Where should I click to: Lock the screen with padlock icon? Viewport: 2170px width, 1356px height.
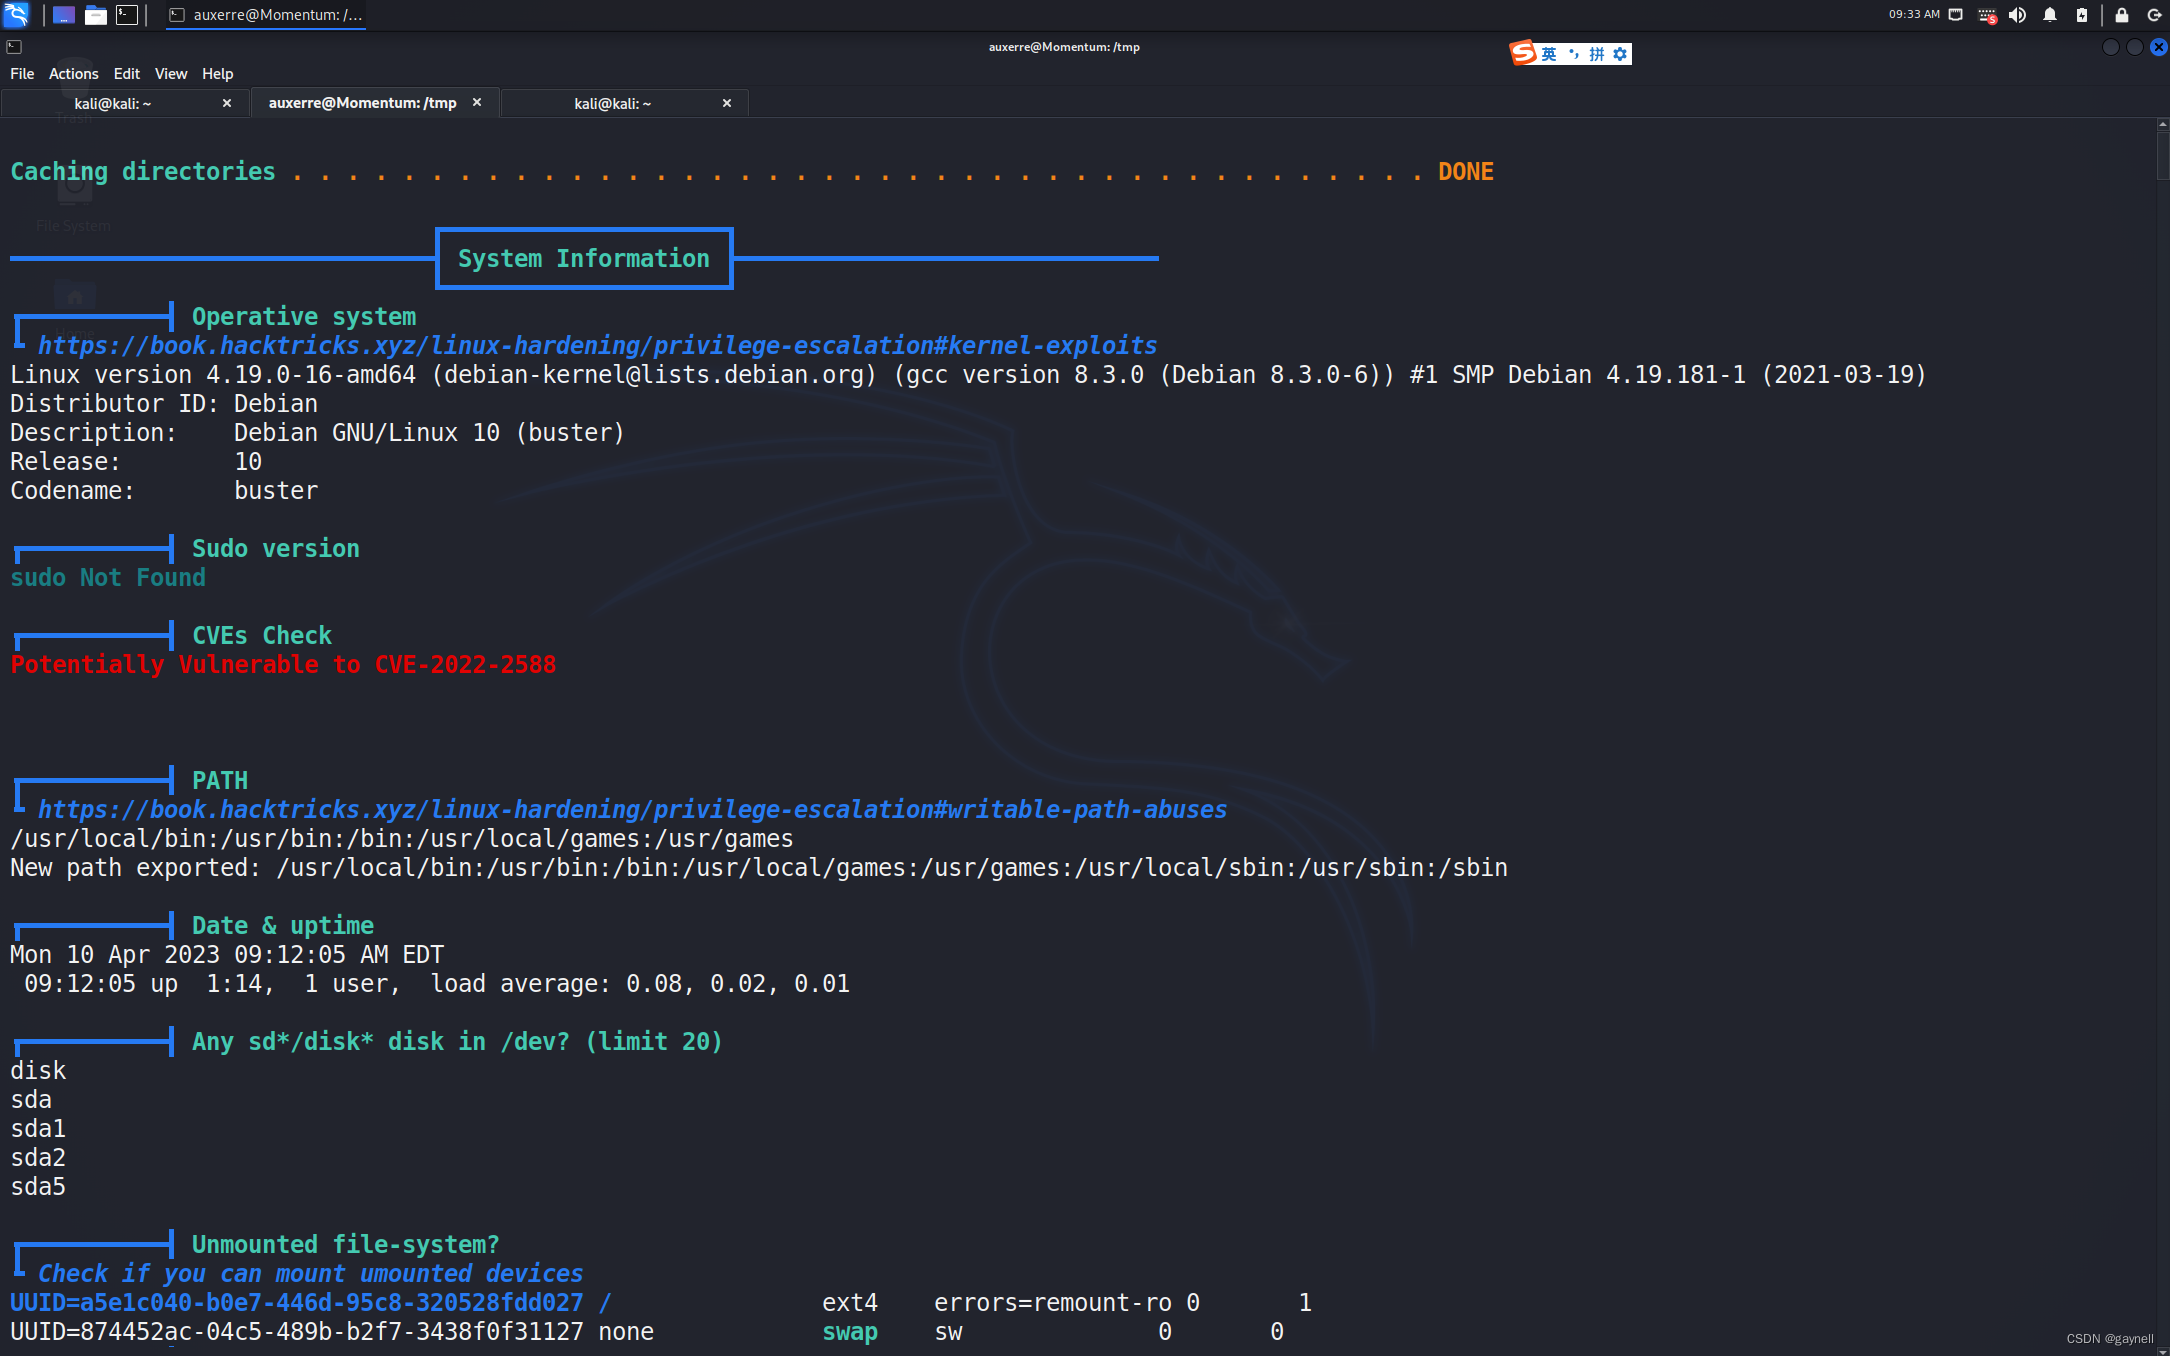tap(2122, 15)
